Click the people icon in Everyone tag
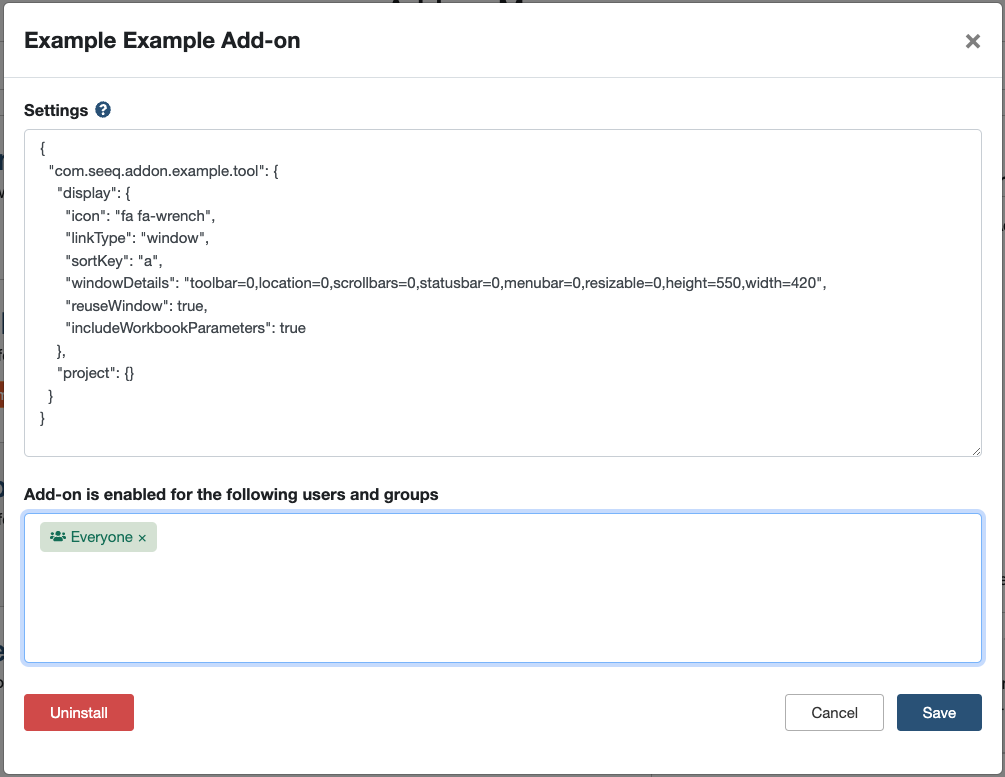The image size is (1005, 777). (x=58, y=537)
